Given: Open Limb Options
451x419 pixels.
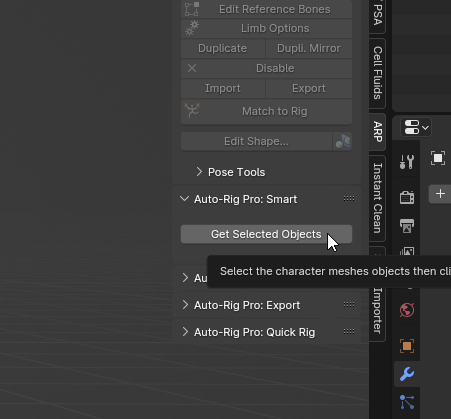Looking at the screenshot, I should 266,29.
